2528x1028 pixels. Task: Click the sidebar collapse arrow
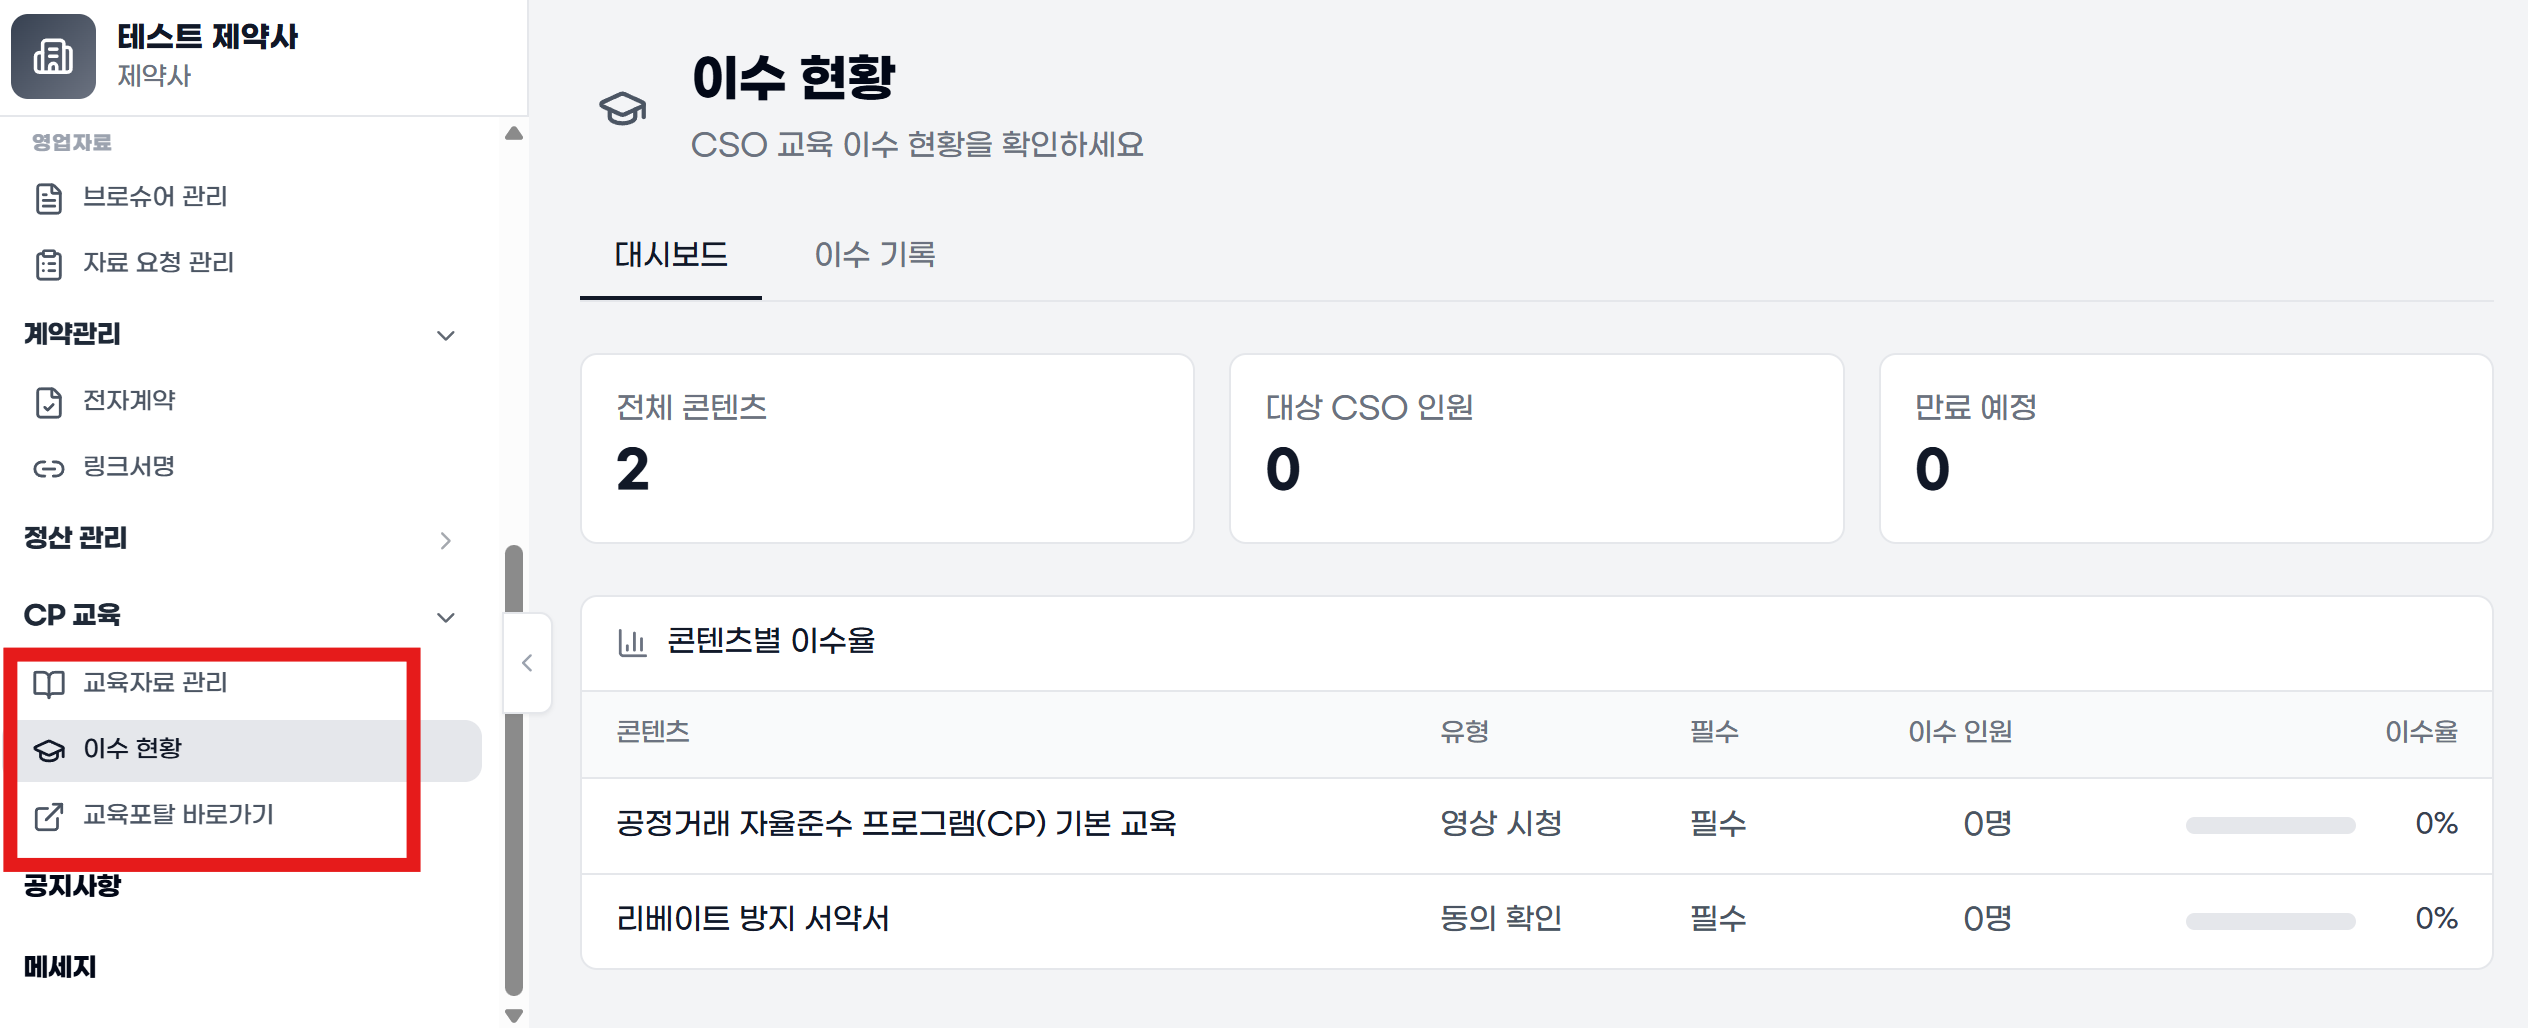click(528, 662)
